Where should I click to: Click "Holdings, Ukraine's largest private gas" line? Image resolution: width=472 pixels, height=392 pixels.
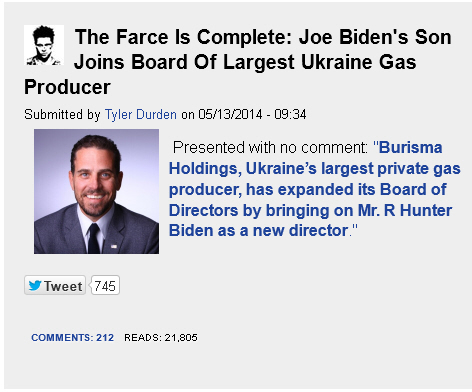(315, 169)
